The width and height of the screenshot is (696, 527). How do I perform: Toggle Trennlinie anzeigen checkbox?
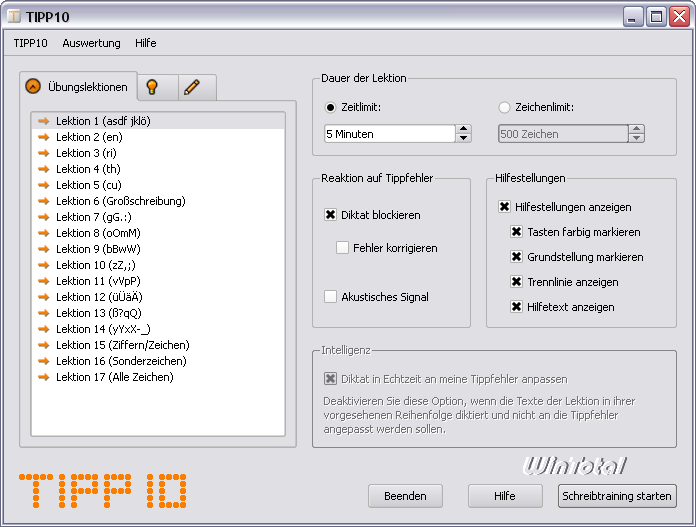[516, 281]
